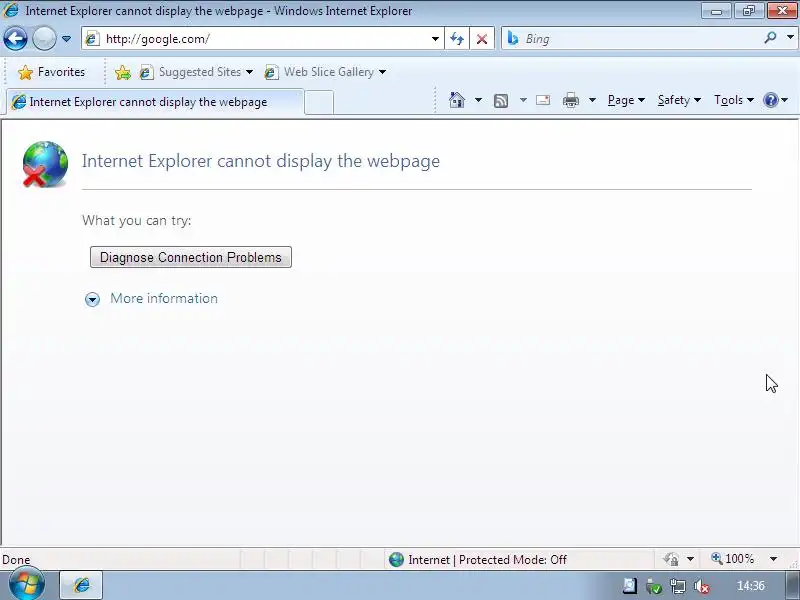Expand the Print options dropdown arrow

tap(592, 100)
